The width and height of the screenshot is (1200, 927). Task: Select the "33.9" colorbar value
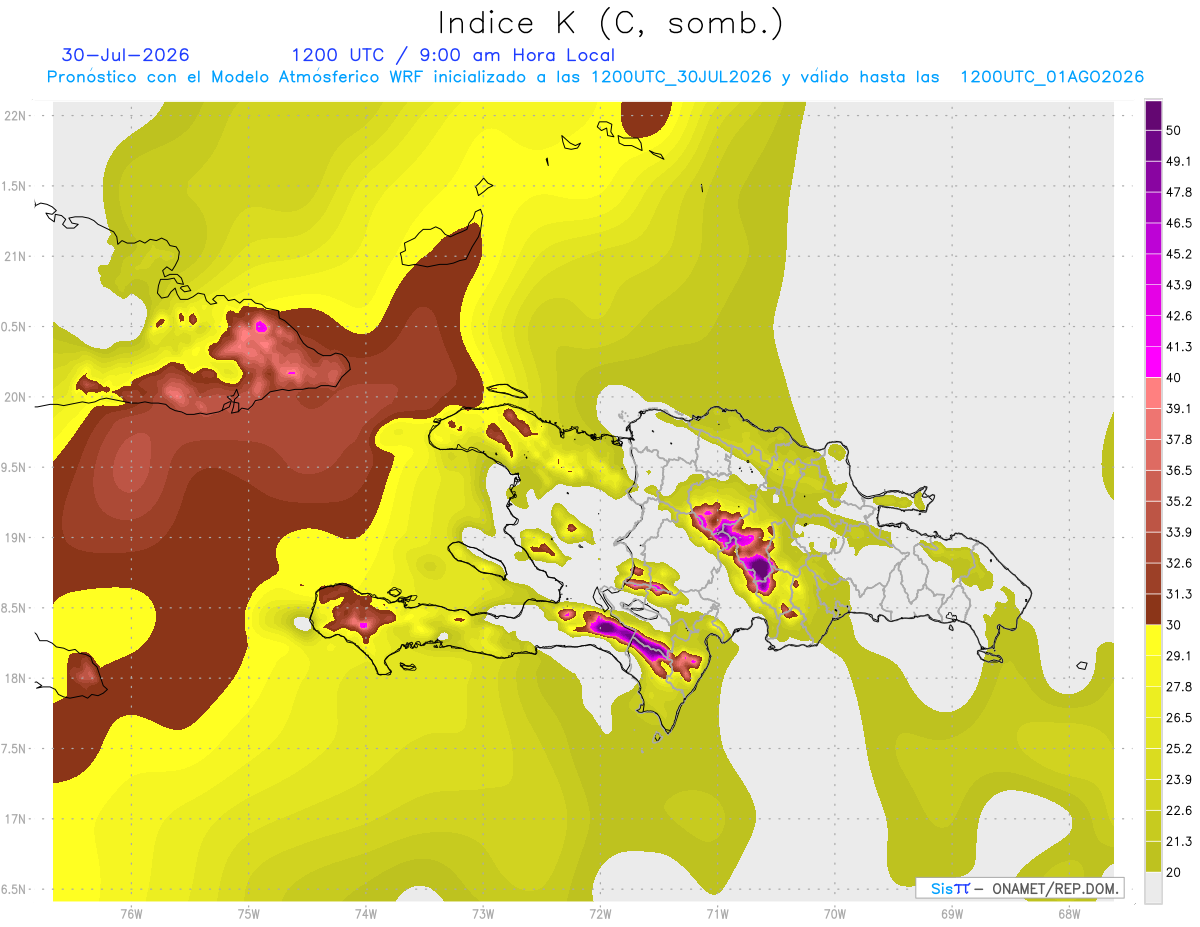pyautogui.click(x=1178, y=532)
